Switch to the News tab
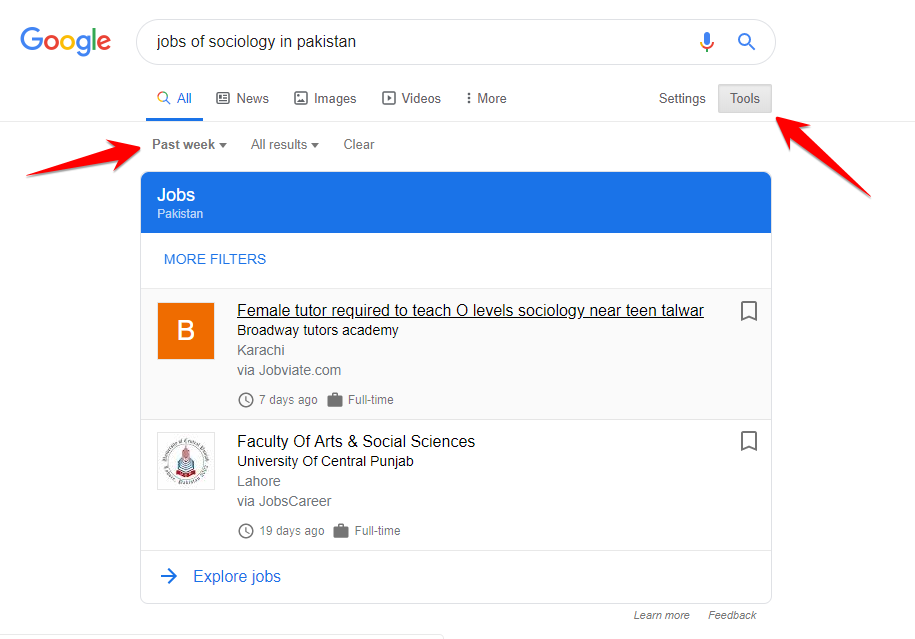915x639 pixels. (x=242, y=99)
